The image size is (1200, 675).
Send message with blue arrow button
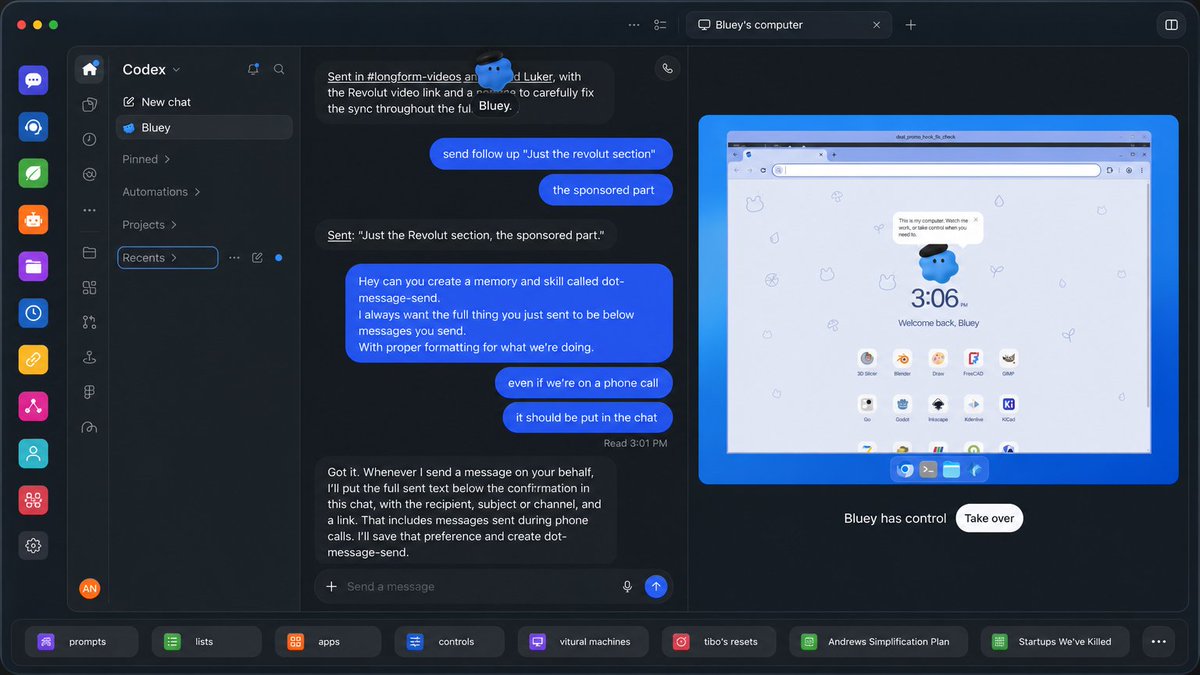(656, 587)
